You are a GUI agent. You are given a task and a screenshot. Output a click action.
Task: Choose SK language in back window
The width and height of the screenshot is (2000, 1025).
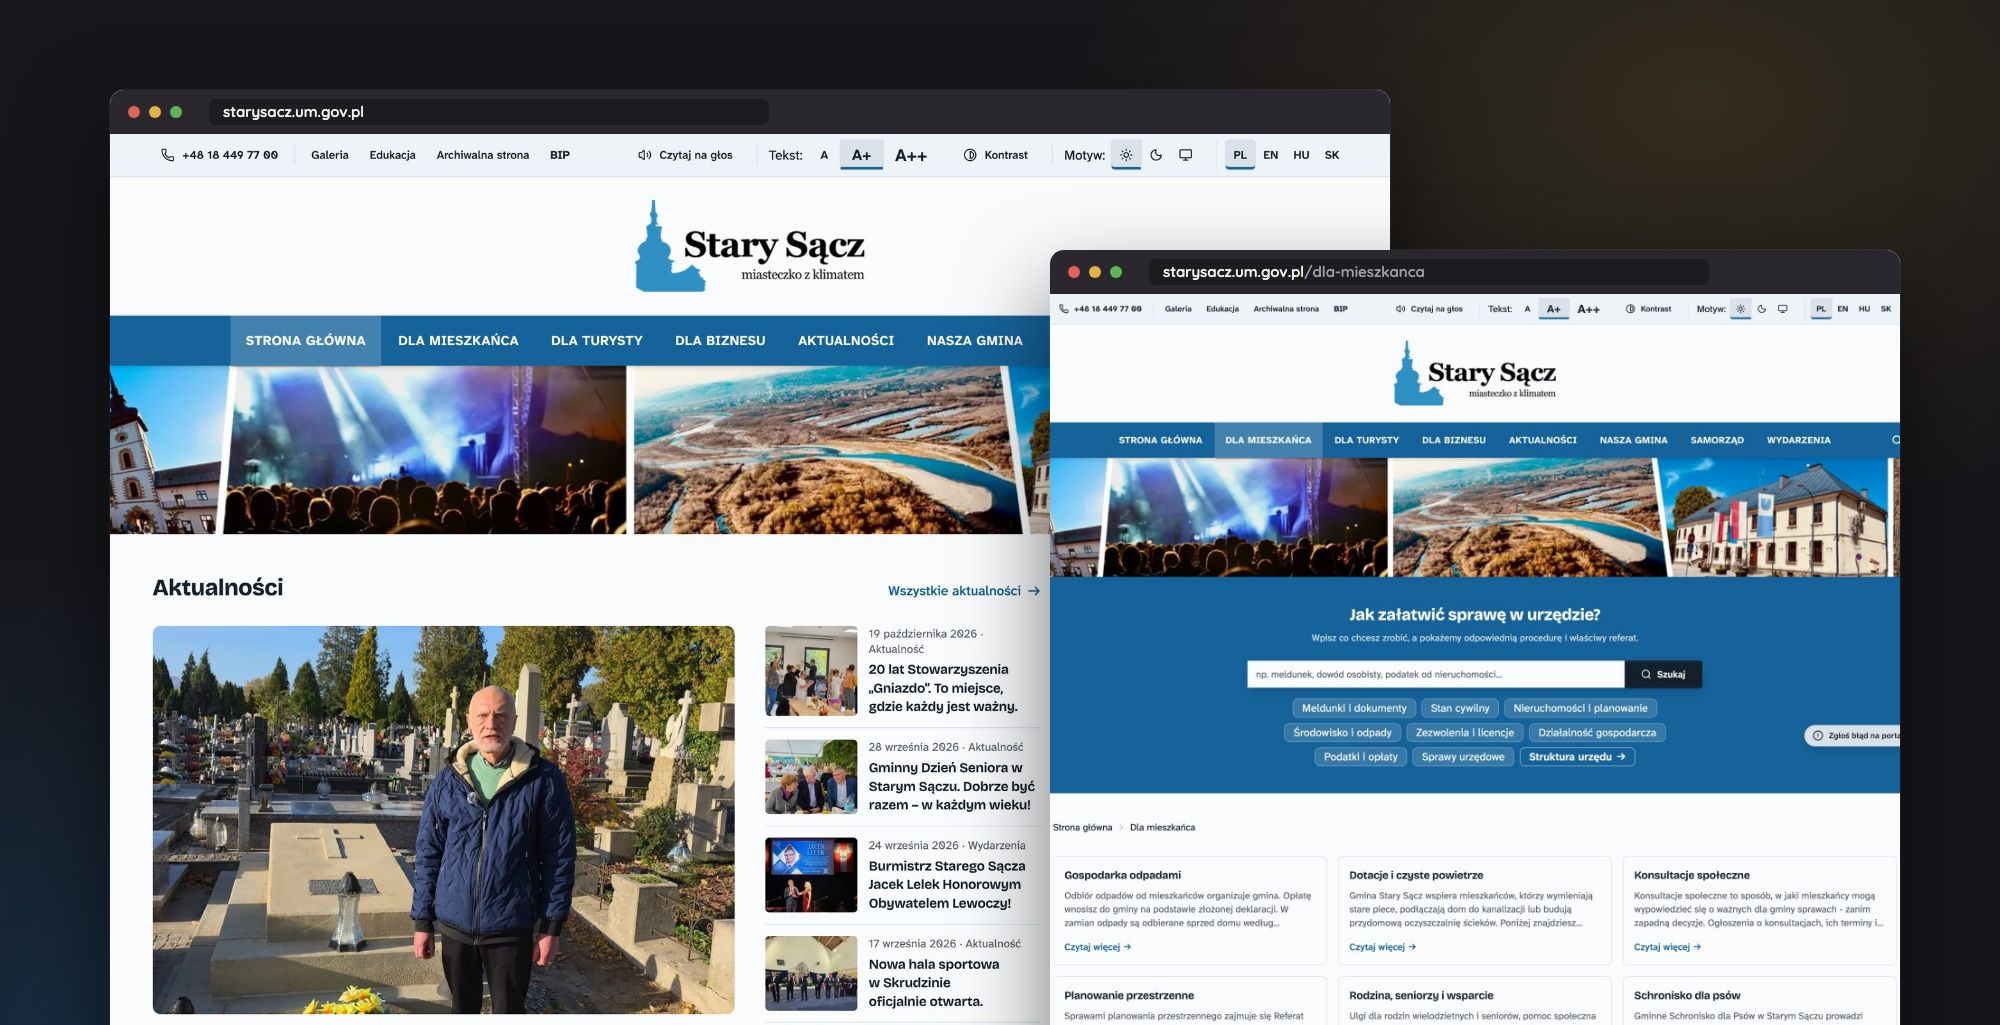click(x=1332, y=155)
